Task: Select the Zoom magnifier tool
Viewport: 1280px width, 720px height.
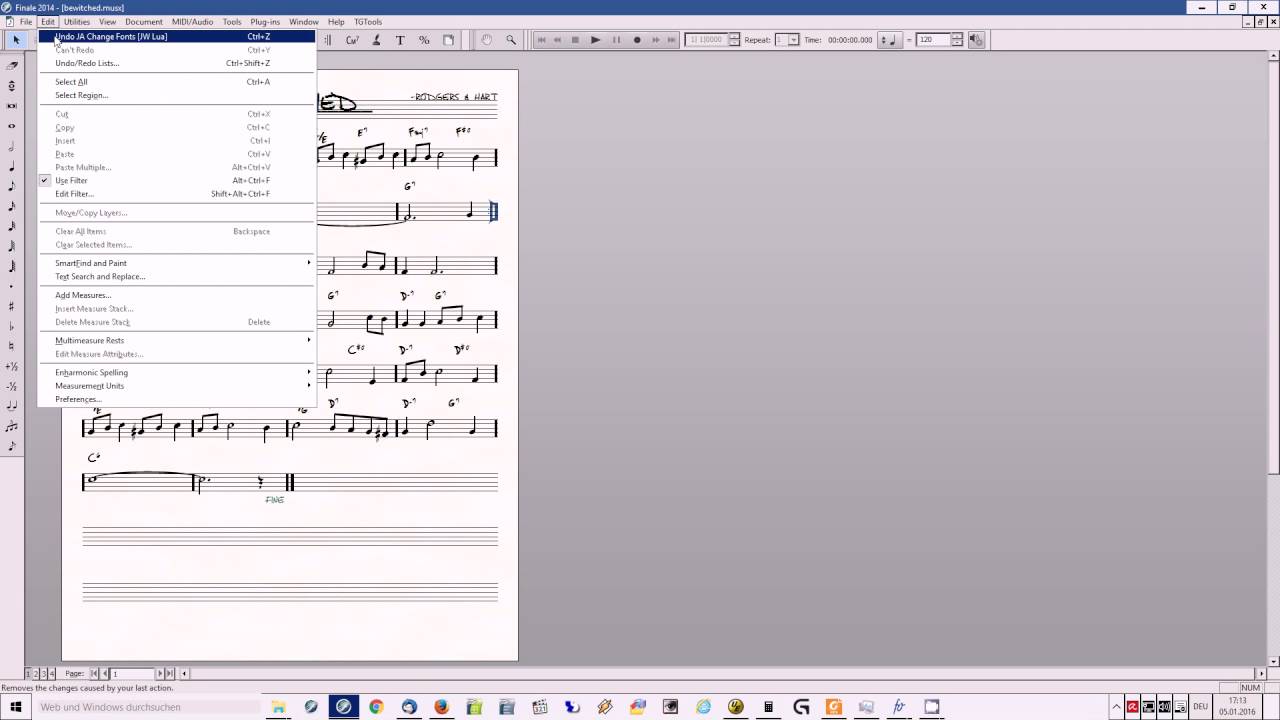Action: [x=511, y=40]
